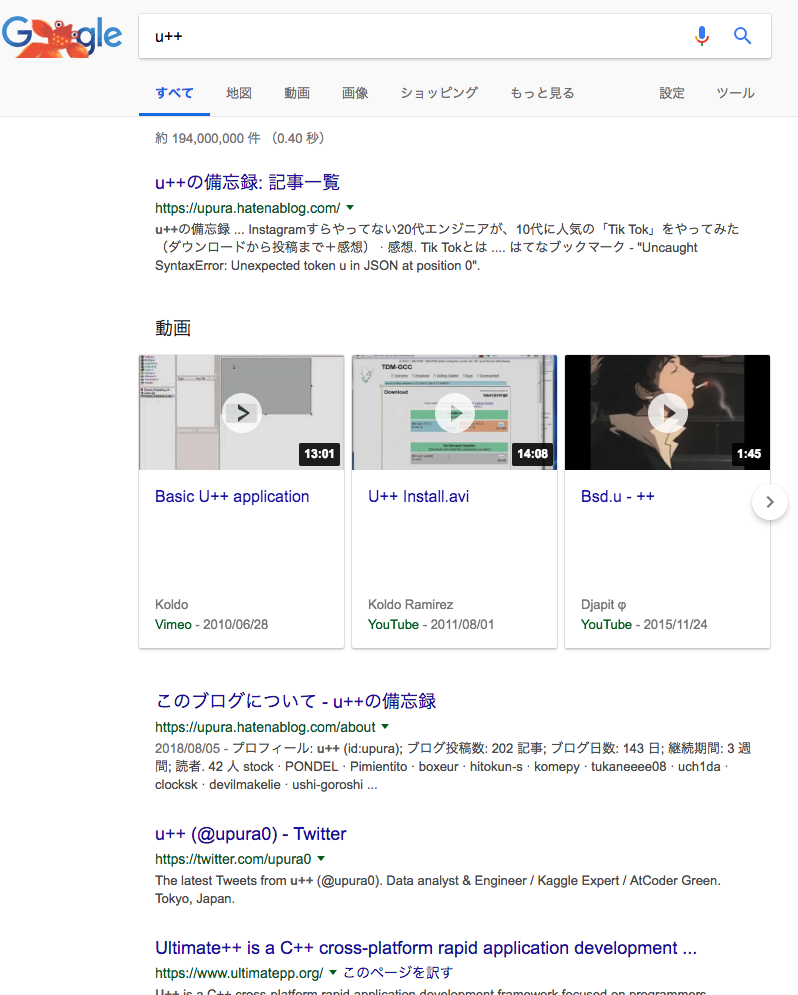
Task: Click Djapit φ uploader name
Action: 603,605
